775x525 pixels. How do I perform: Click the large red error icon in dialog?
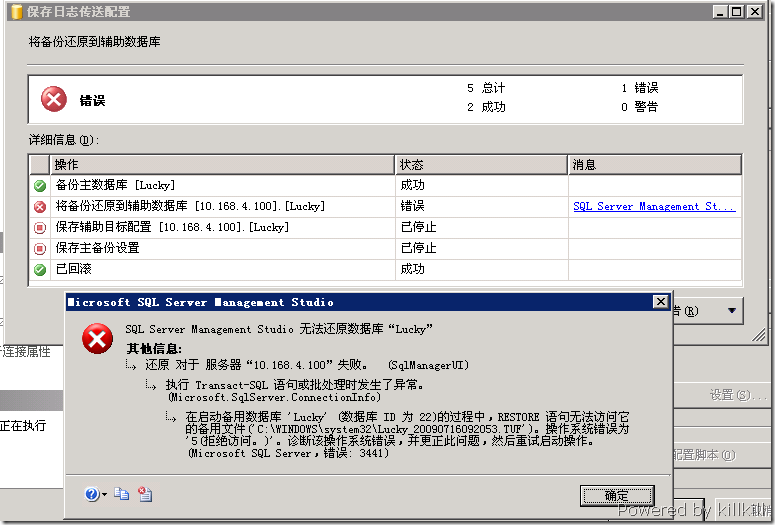97,339
